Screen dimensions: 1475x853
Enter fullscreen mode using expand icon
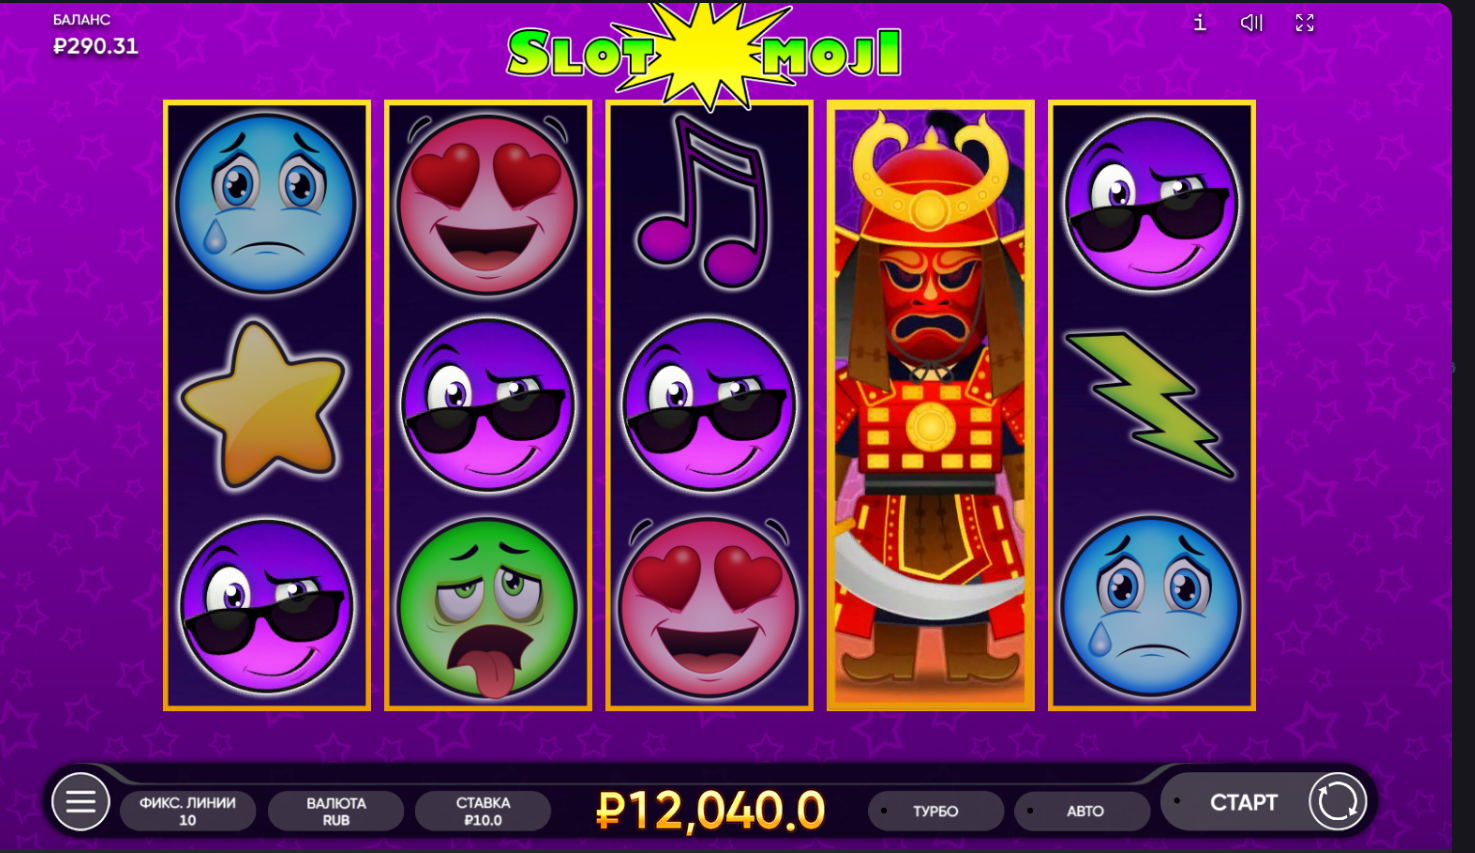point(1305,22)
